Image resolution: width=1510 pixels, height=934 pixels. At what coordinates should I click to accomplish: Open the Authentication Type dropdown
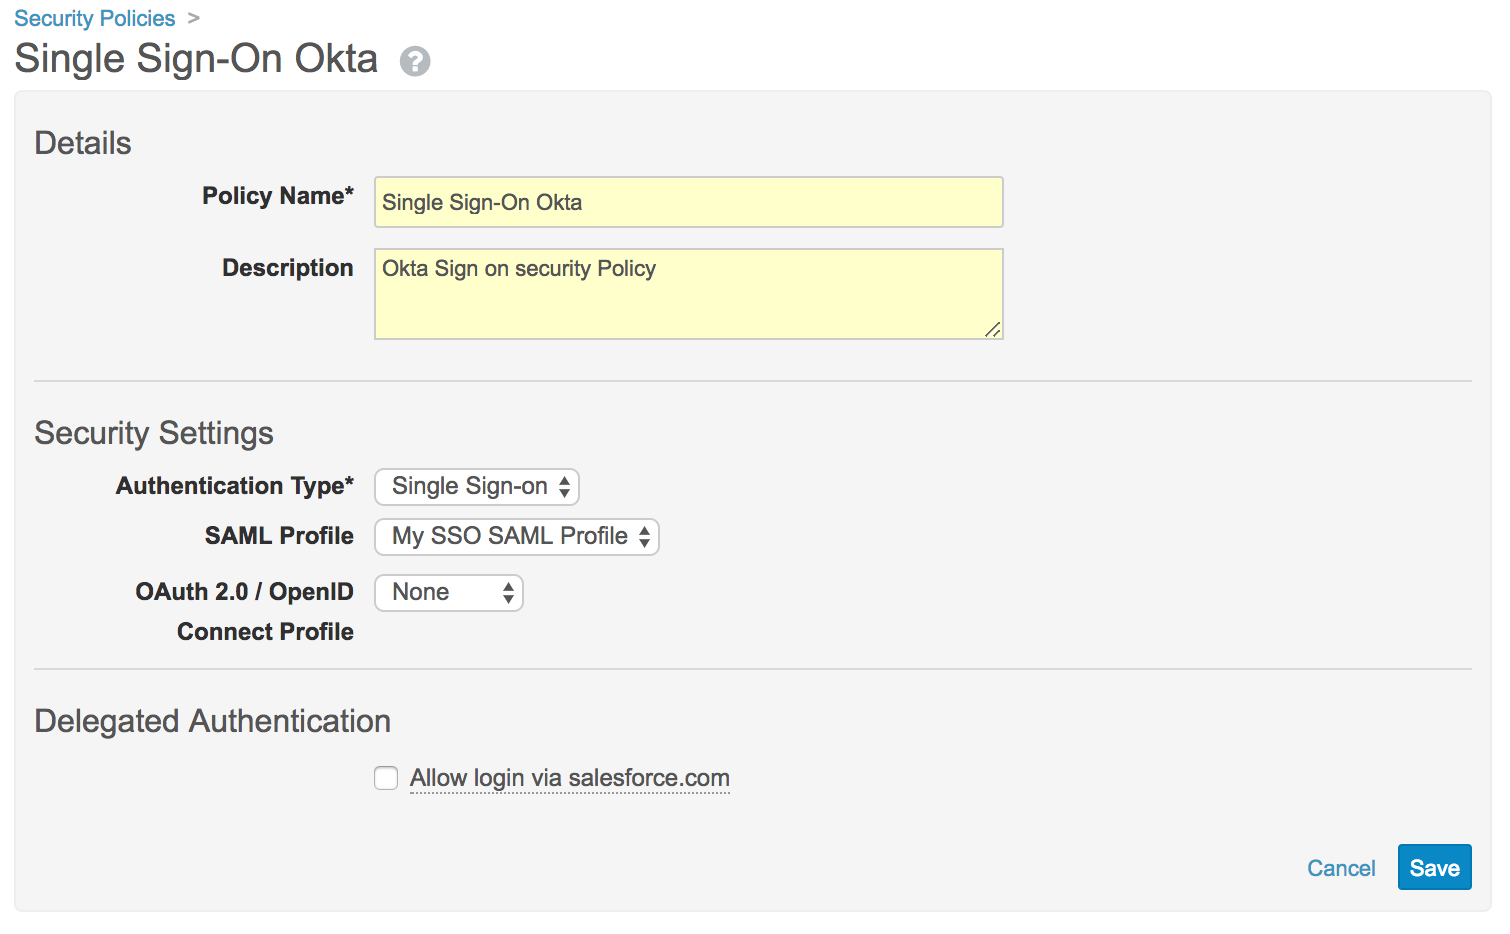click(477, 487)
